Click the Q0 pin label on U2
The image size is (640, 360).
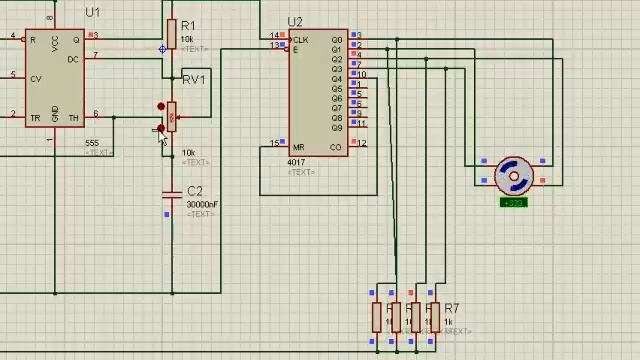pyautogui.click(x=337, y=40)
